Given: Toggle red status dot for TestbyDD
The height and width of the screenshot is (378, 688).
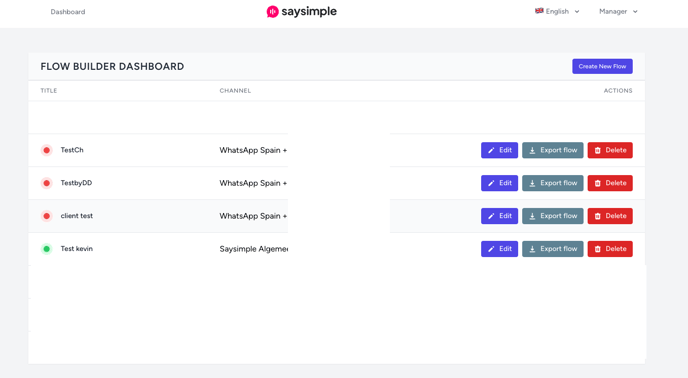Looking at the screenshot, I should click(47, 183).
